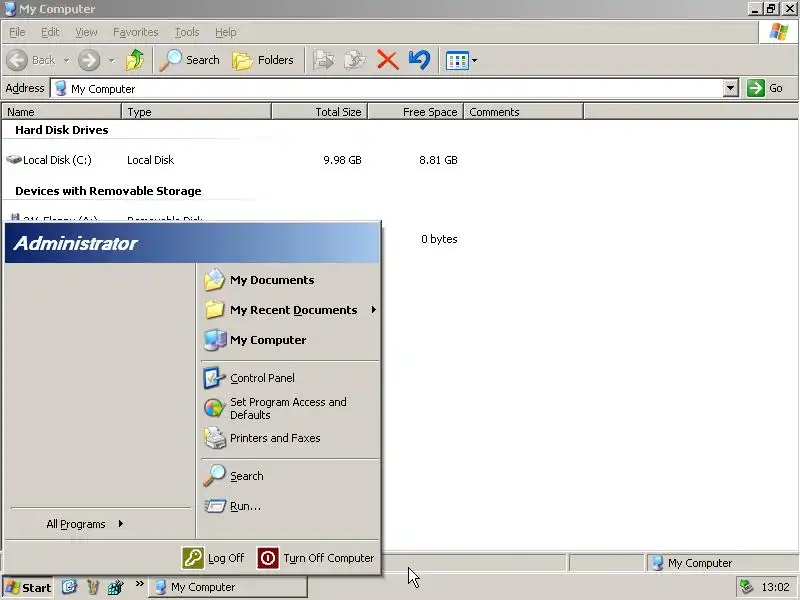Click the 9.98 GB total size value
Image resolution: width=800 pixels, height=600 pixels.
342,160
